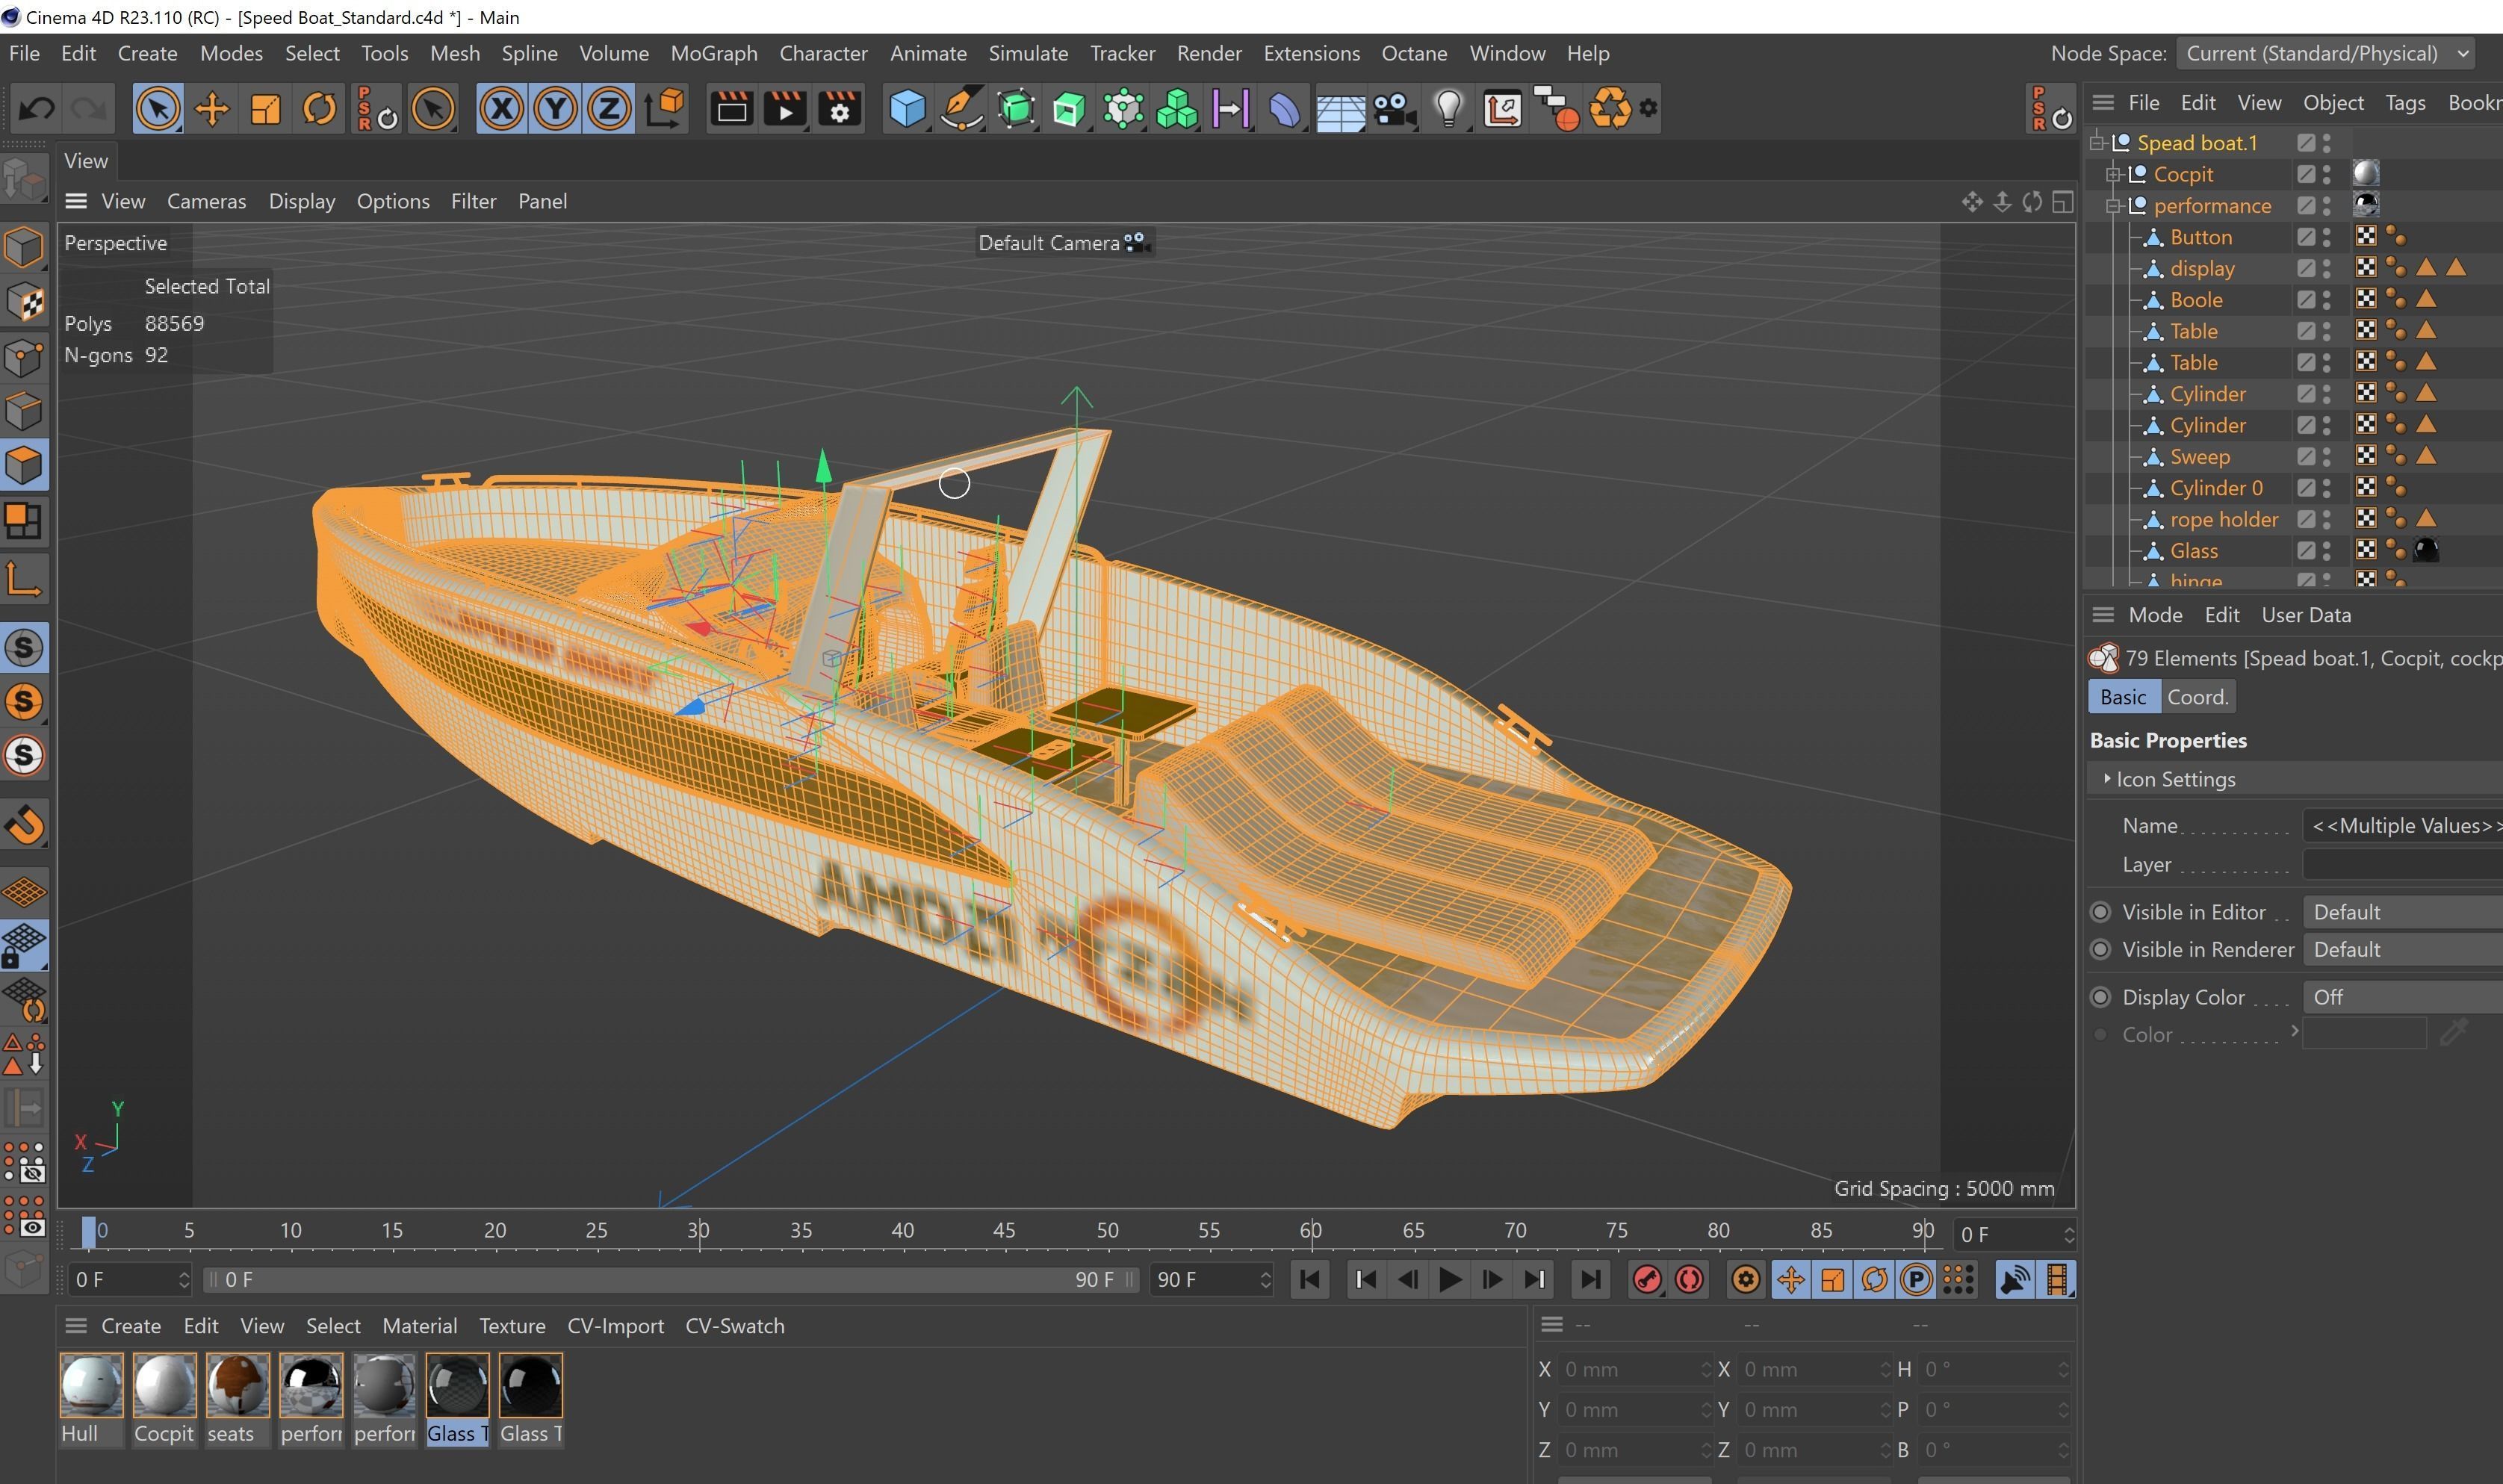Click viewport toggle active view icon
Image resolution: width=2503 pixels, height=1484 pixels.
point(2062,202)
